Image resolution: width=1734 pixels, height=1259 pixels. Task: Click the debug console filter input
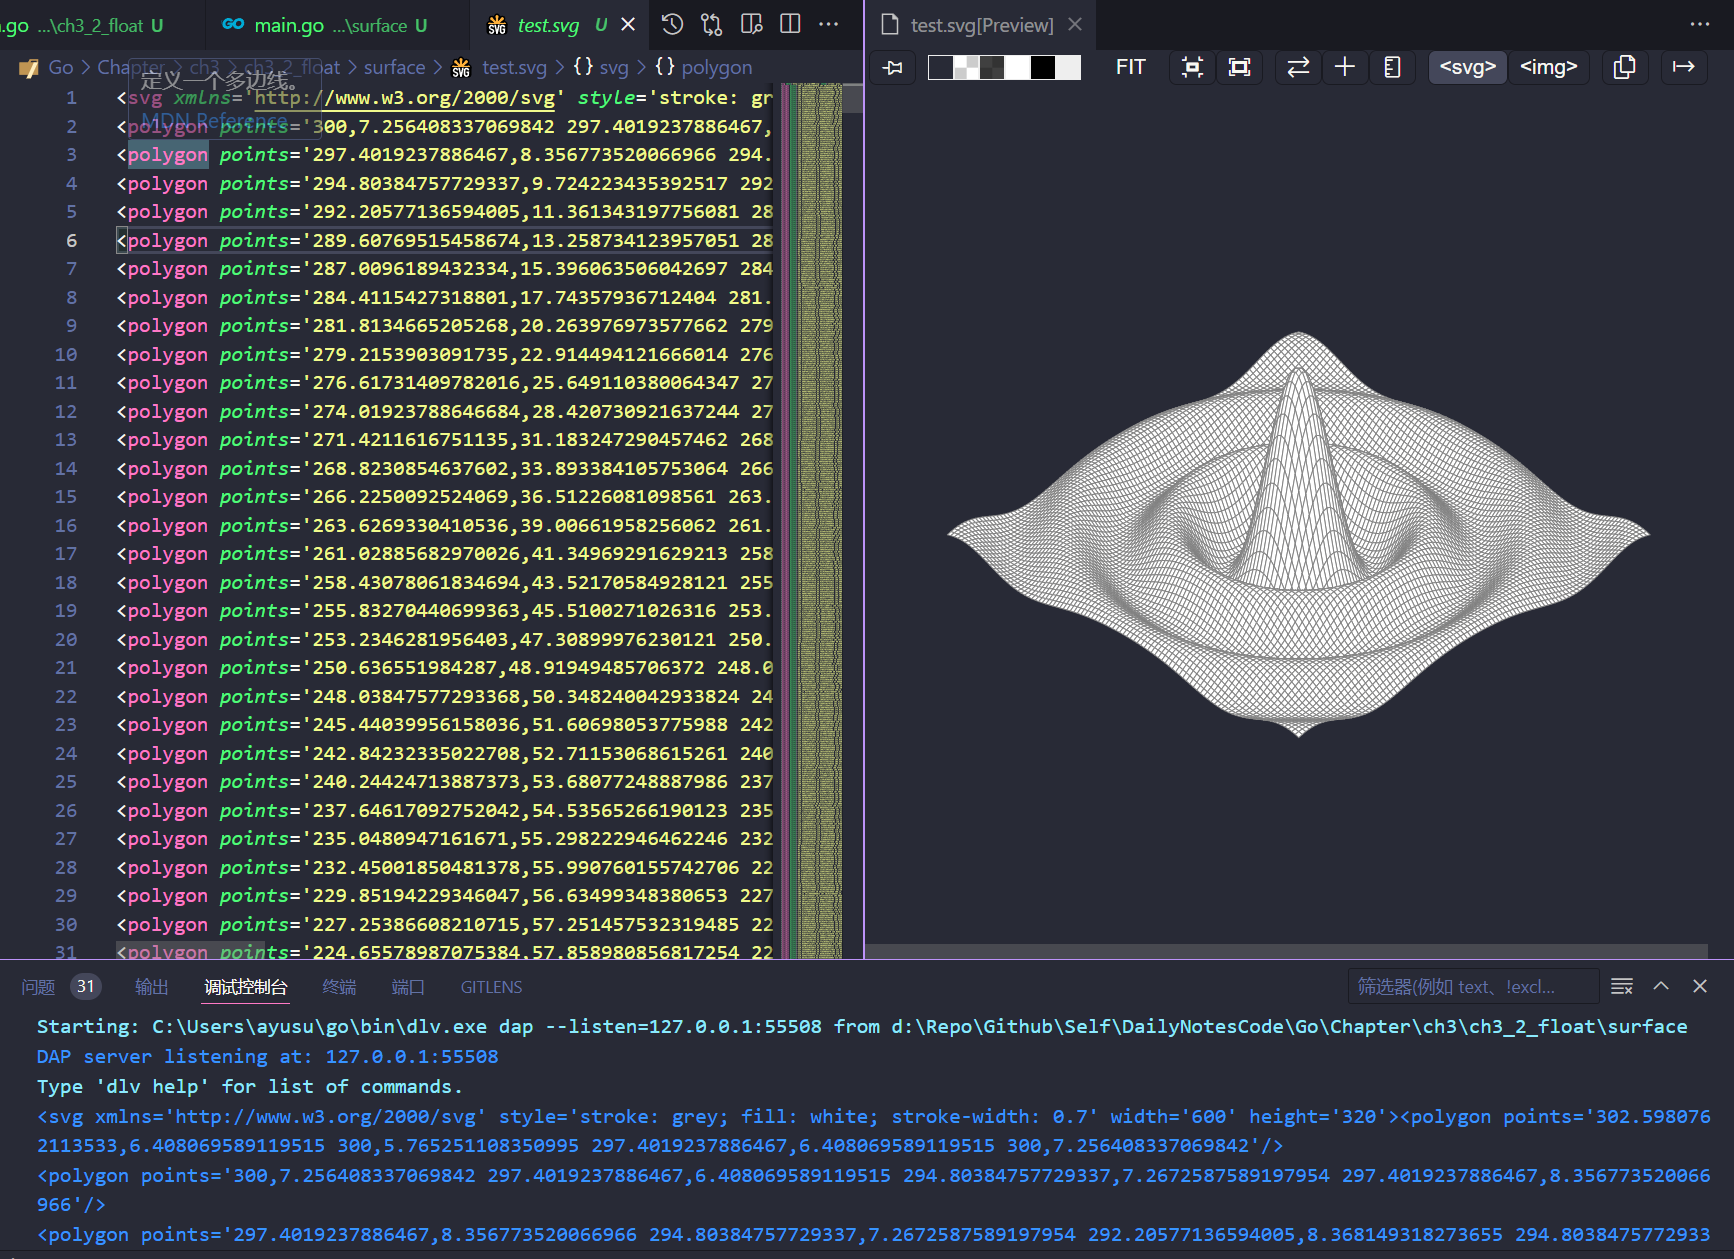click(1472, 987)
